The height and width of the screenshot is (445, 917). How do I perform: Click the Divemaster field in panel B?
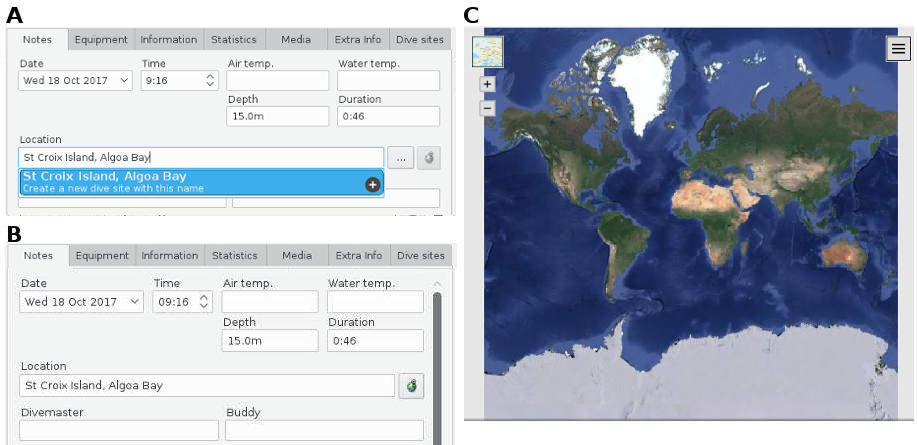[119, 430]
